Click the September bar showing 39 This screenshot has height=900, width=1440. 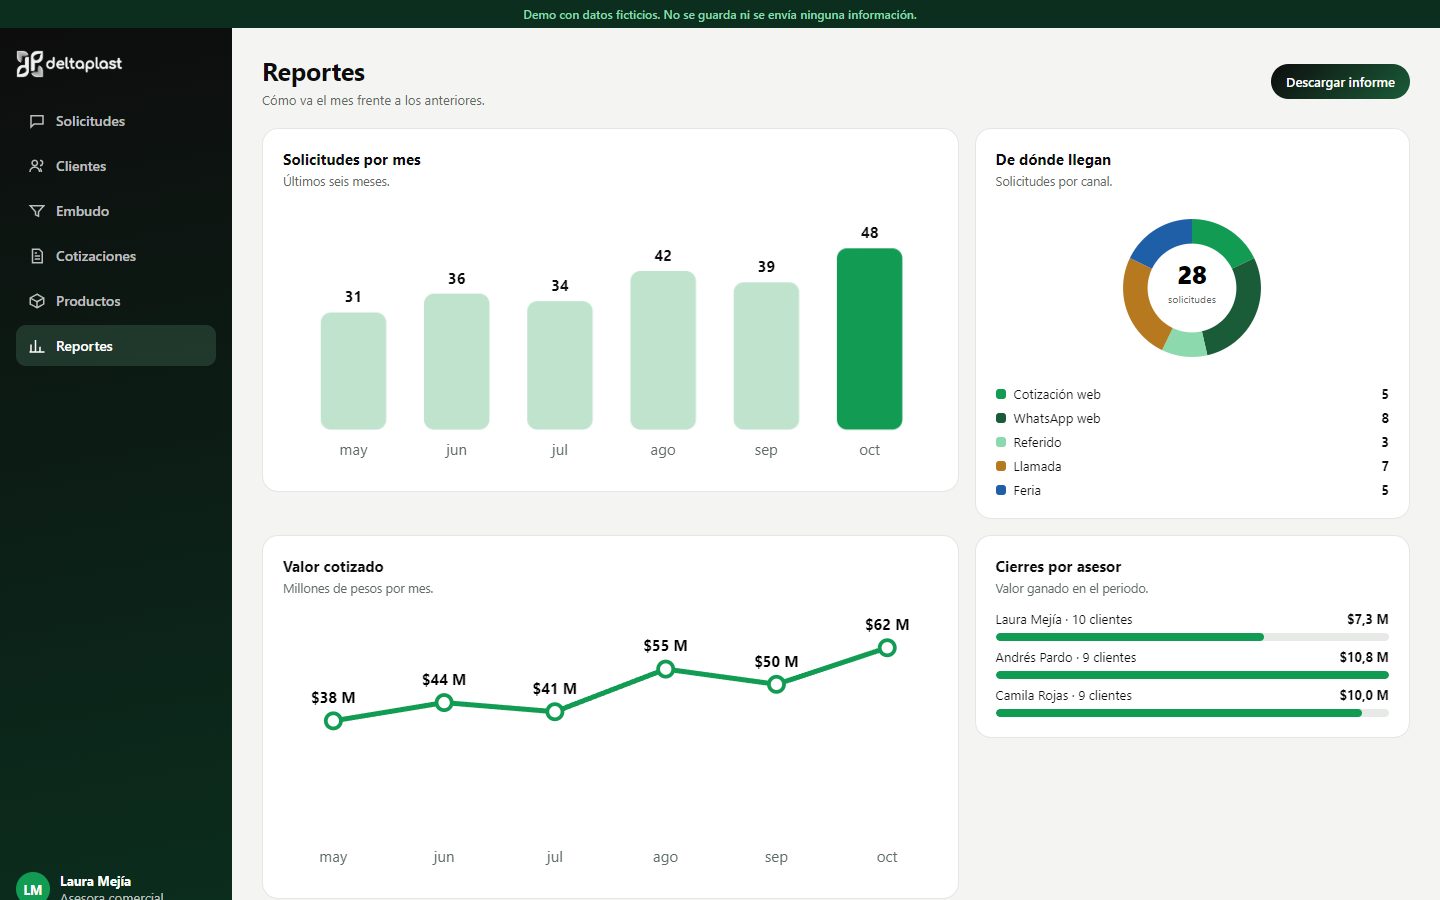point(766,356)
